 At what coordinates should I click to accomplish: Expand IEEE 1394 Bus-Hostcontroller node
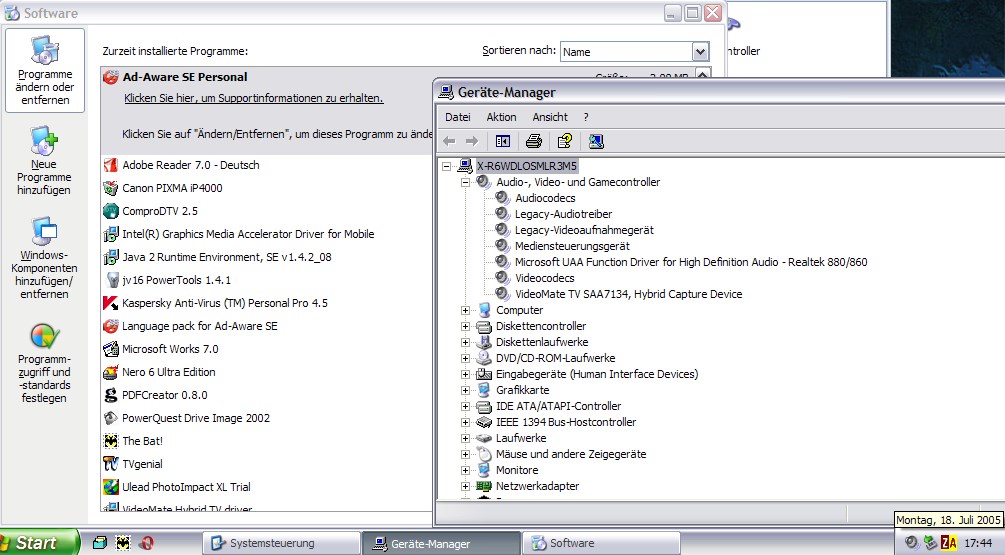click(x=465, y=422)
